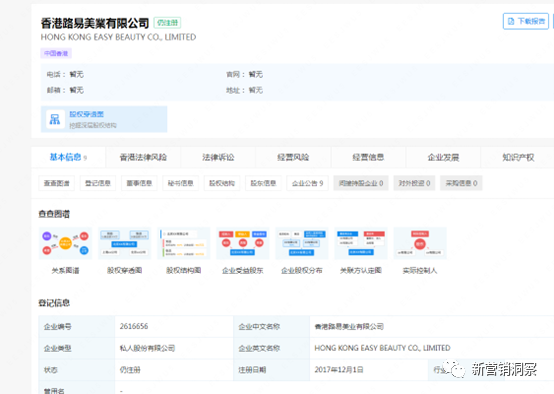This screenshot has width=554, height=394.
Task: Open the 关联方认定图 graph thumbnail
Action: pyautogui.click(x=361, y=243)
